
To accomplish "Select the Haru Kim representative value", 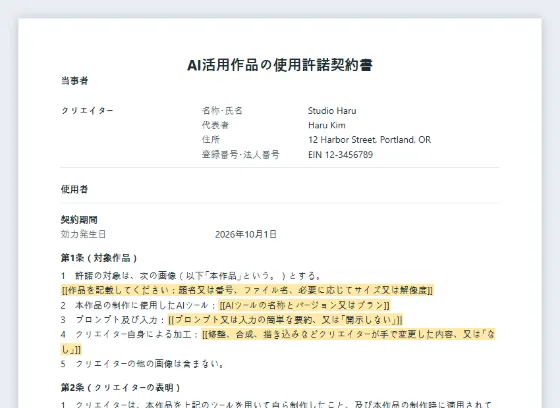I will (x=327, y=125).
